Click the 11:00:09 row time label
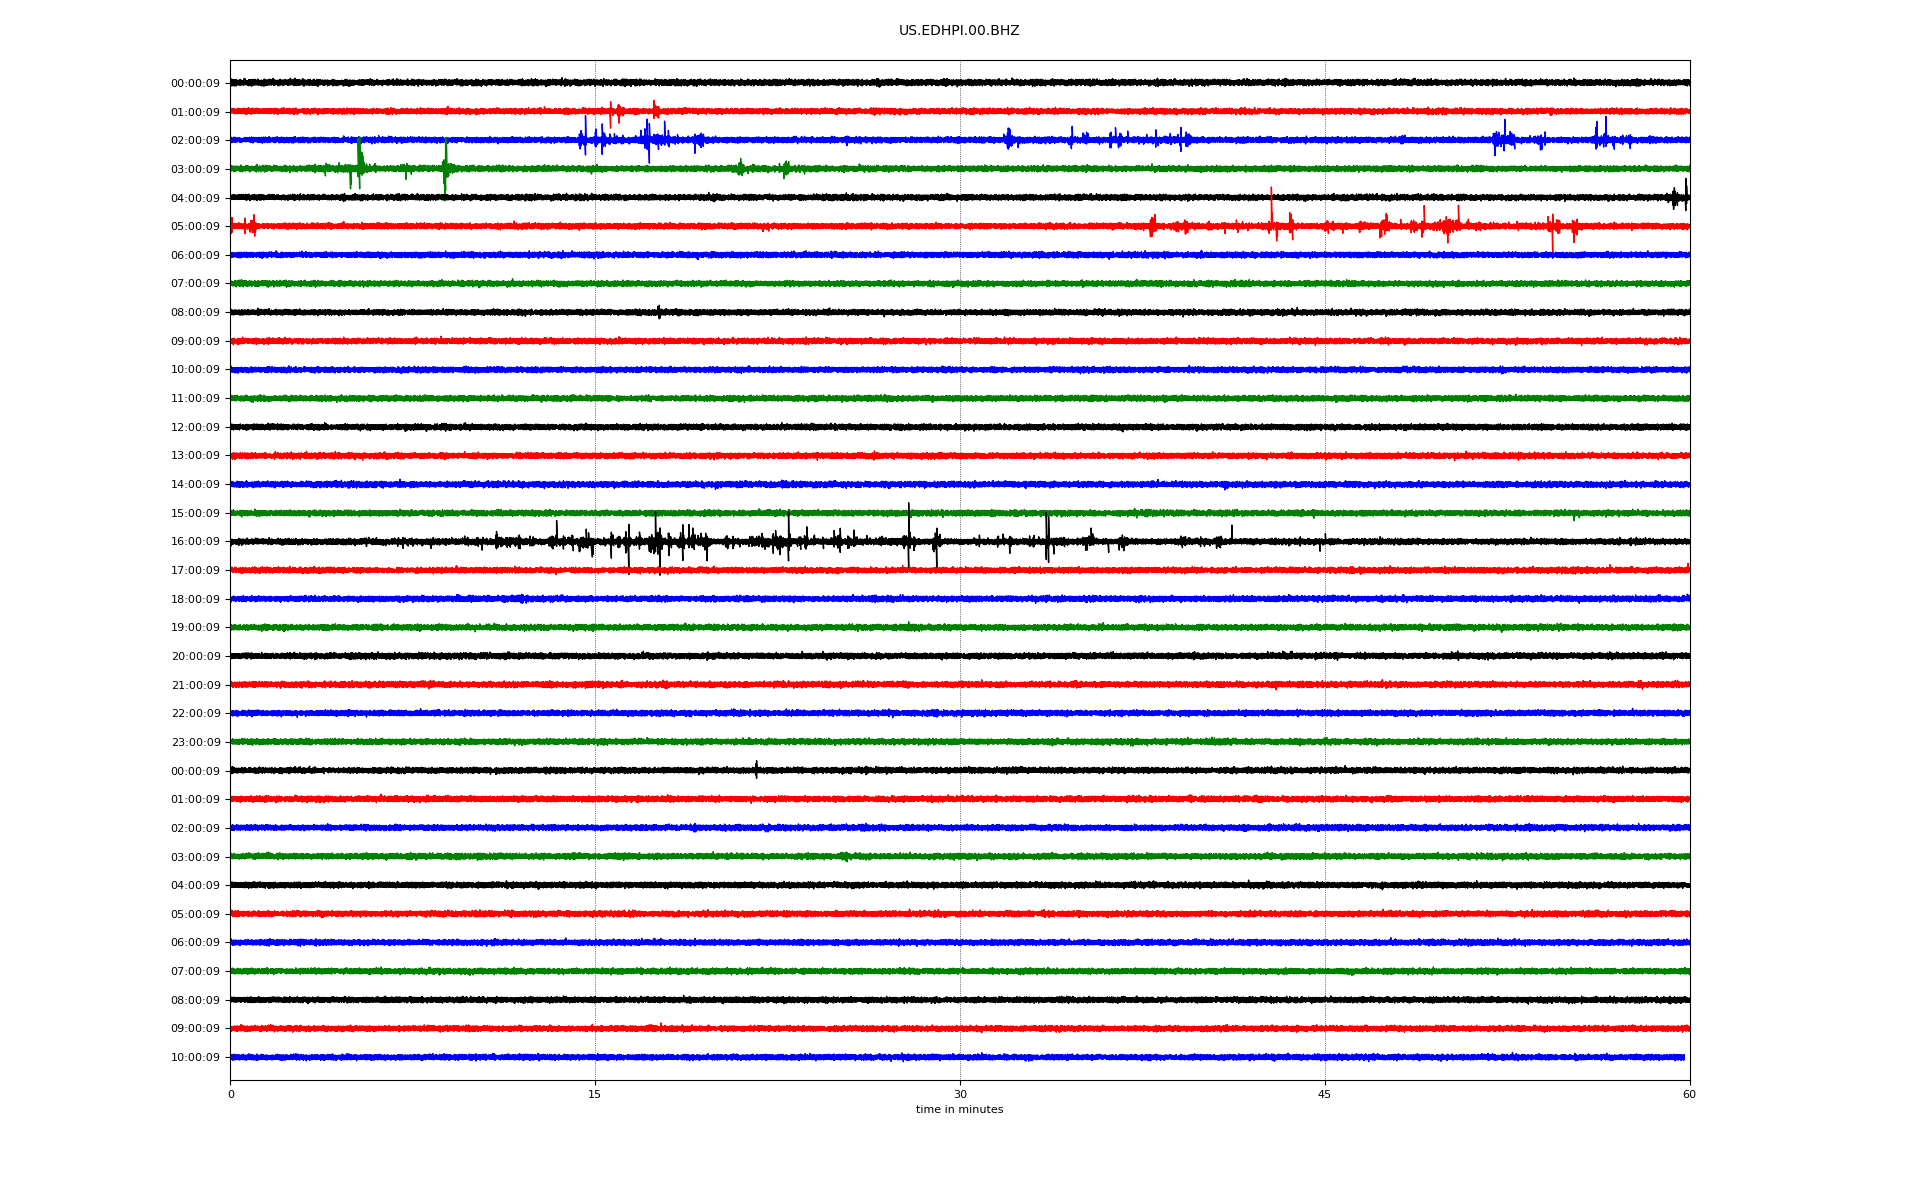This screenshot has height=1200, width=1920. tap(195, 399)
